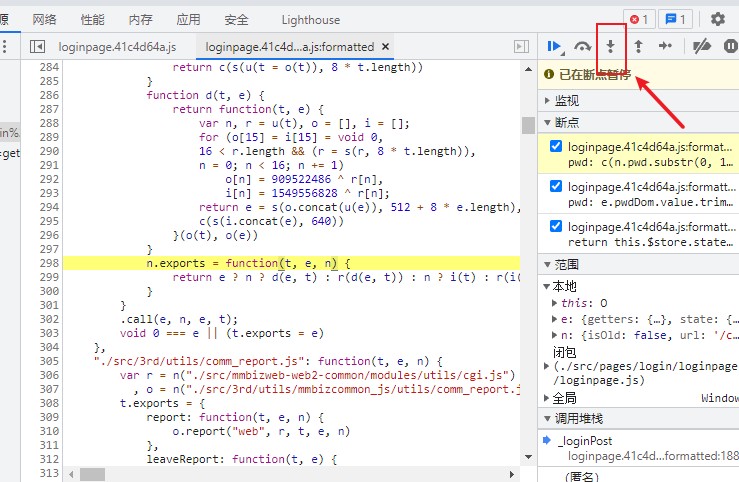Image resolution: width=739 pixels, height=482 pixels.
Task: Open the Lighthouse tab
Action: tap(311, 20)
